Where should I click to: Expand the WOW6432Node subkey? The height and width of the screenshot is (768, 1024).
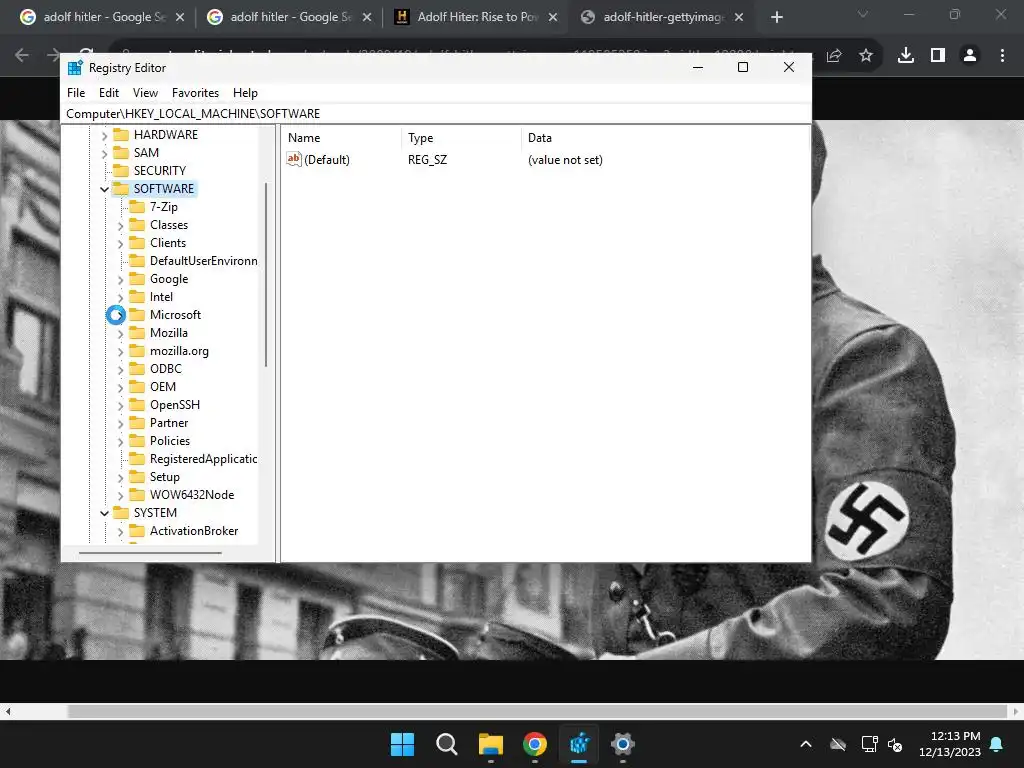click(120, 496)
